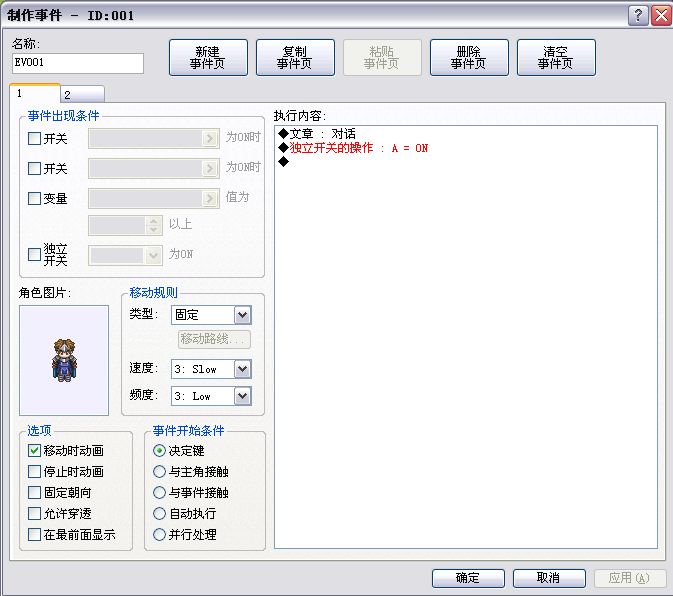The width and height of the screenshot is (673, 596).
Task: Open the 类型 dropdown showing 固定
Action: (x=211, y=315)
